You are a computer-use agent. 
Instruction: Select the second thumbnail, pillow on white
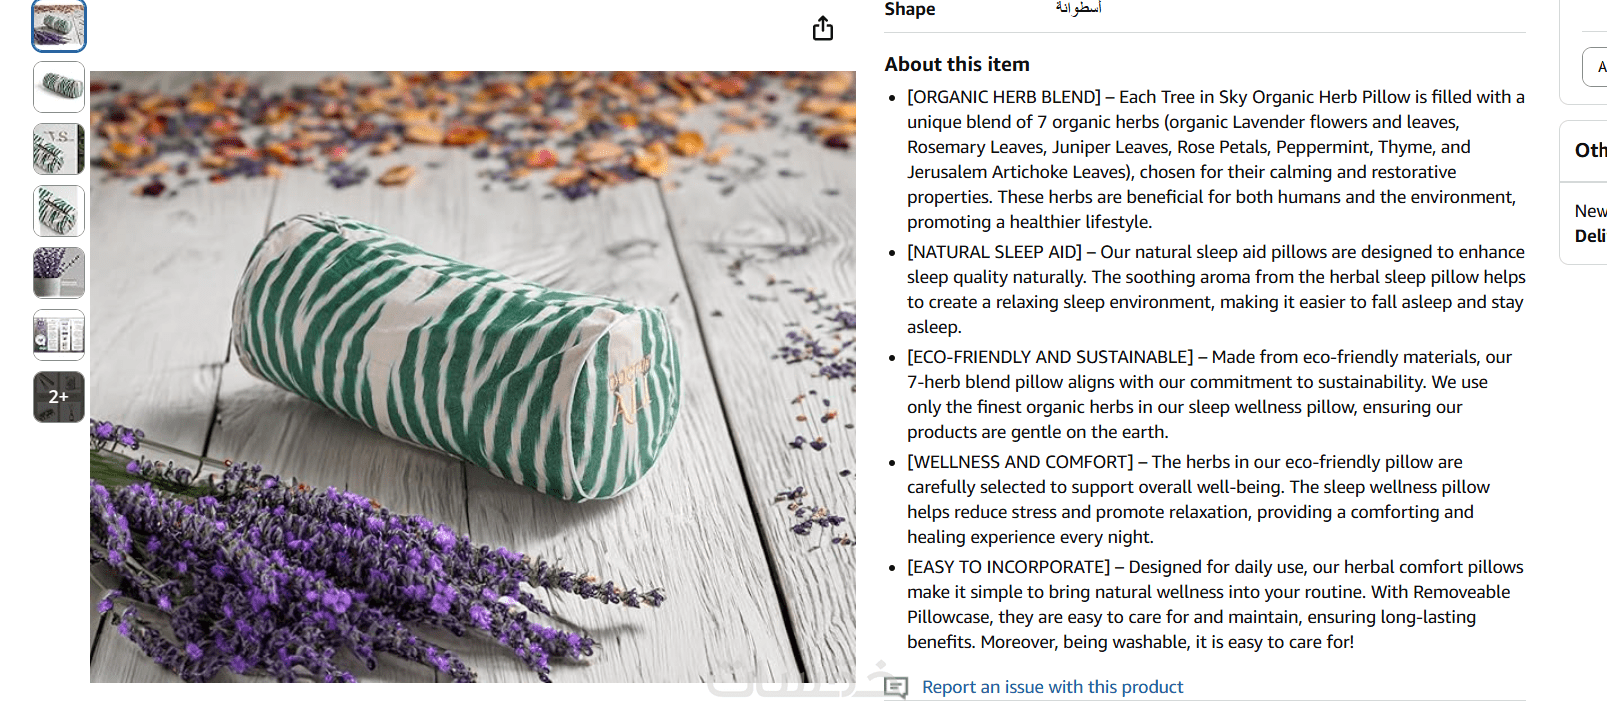(59, 87)
